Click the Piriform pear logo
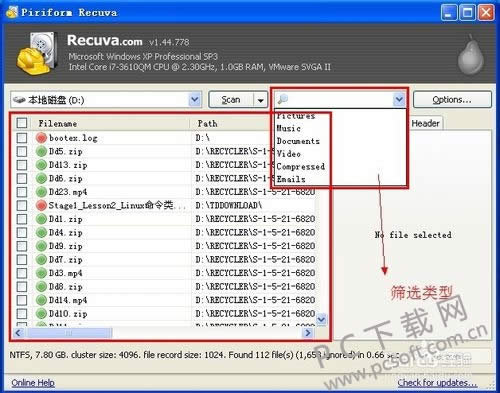 point(470,55)
